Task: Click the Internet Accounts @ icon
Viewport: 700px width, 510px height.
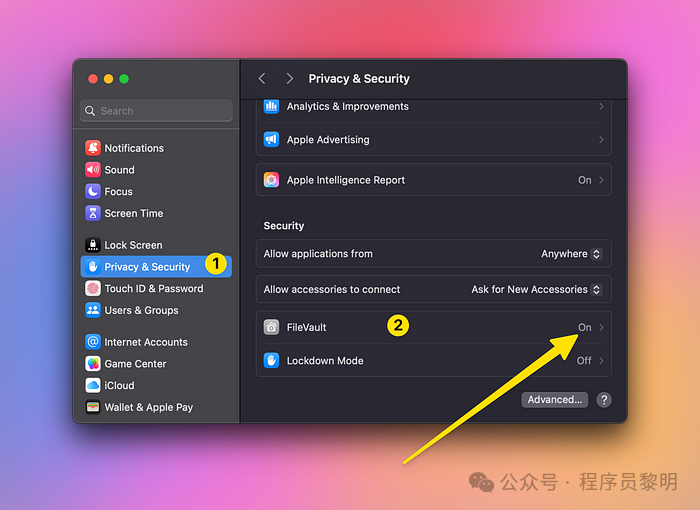Action: click(x=93, y=342)
